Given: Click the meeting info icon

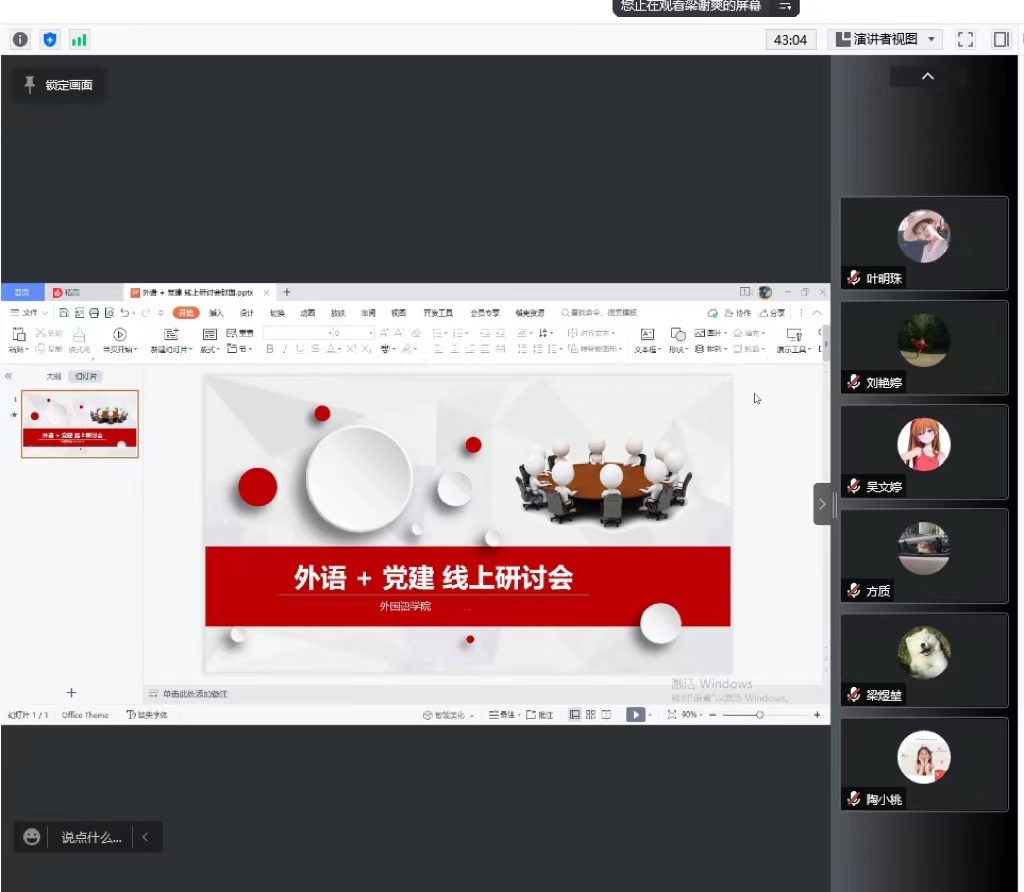Looking at the screenshot, I should [20, 40].
